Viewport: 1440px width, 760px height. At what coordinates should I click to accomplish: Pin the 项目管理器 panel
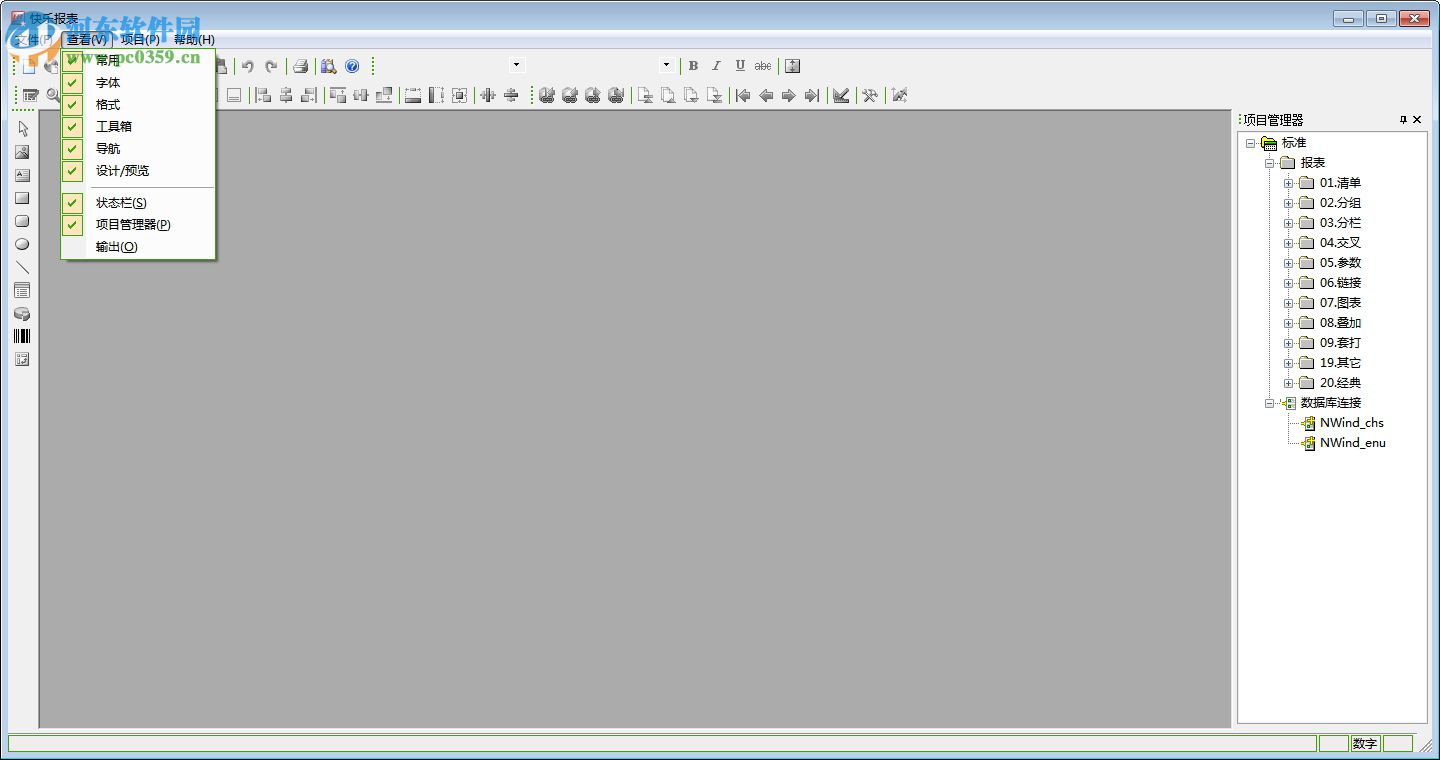(1403, 120)
